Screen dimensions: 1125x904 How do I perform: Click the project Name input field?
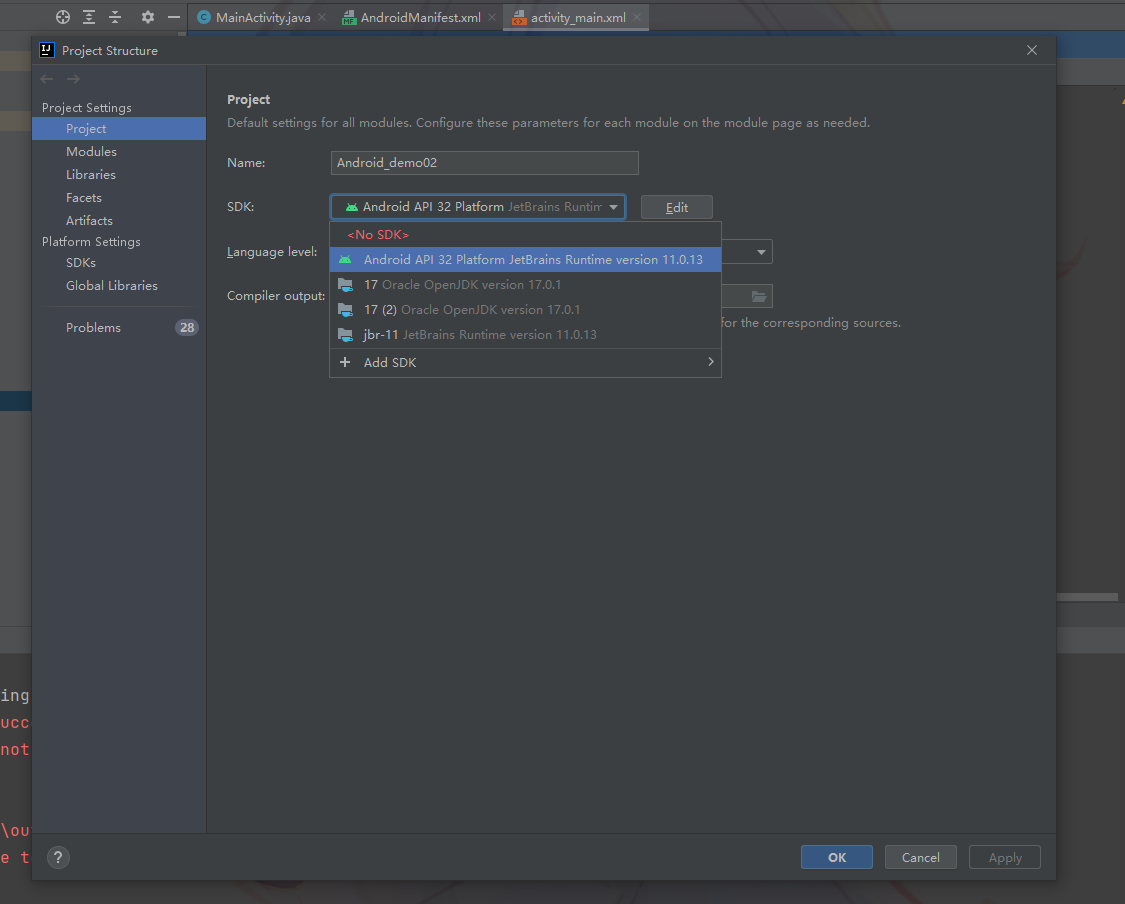coord(484,163)
